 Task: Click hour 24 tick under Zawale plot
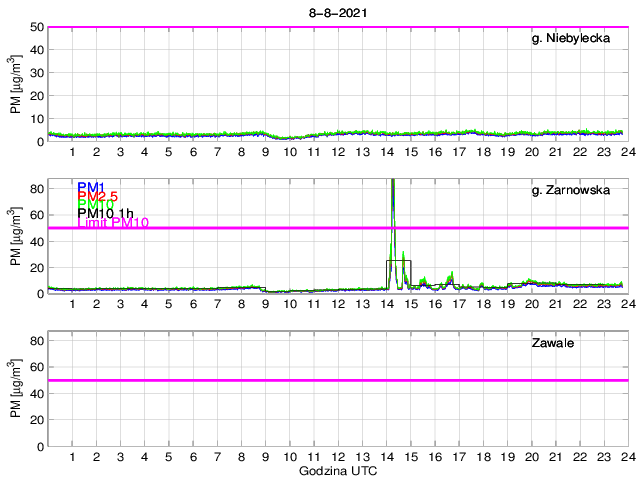(x=626, y=457)
